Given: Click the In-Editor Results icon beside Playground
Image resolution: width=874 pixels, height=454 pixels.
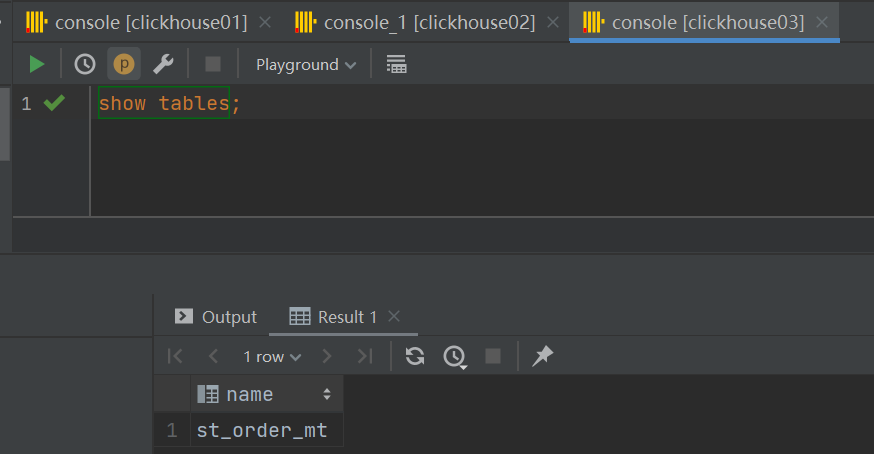Looking at the screenshot, I should click(397, 65).
